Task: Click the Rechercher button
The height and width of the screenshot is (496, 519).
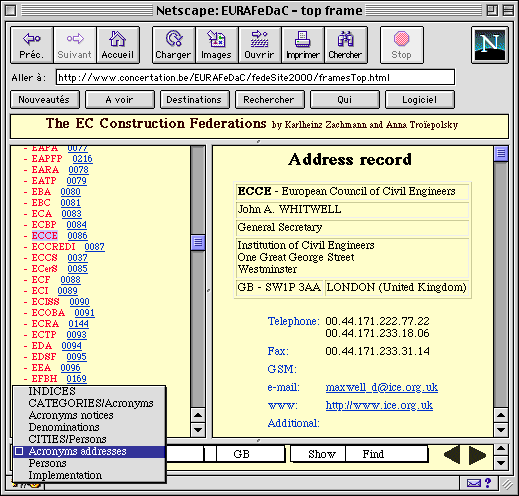Action: click(x=270, y=100)
